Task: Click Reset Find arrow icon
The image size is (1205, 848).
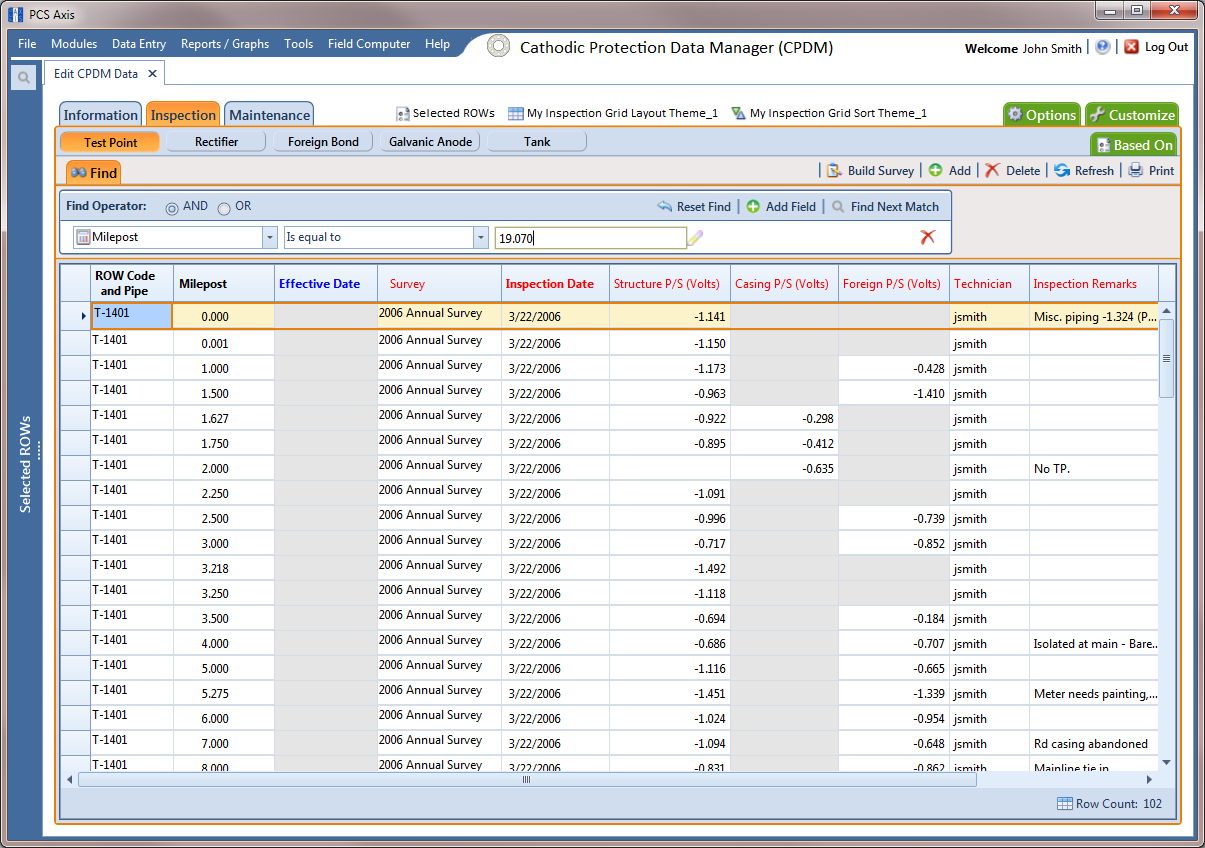Action: point(665,207)
